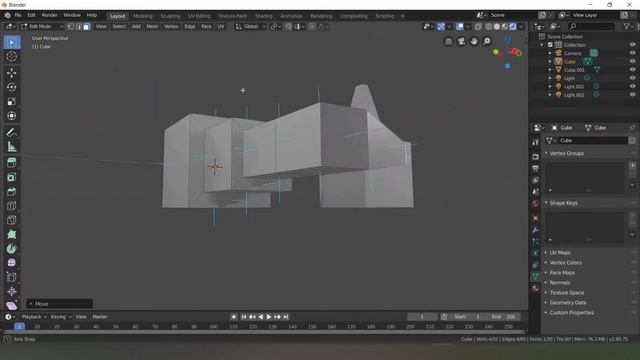Open the Keying dropdown
The image size is (640, 360).
[x=60, y=317]
